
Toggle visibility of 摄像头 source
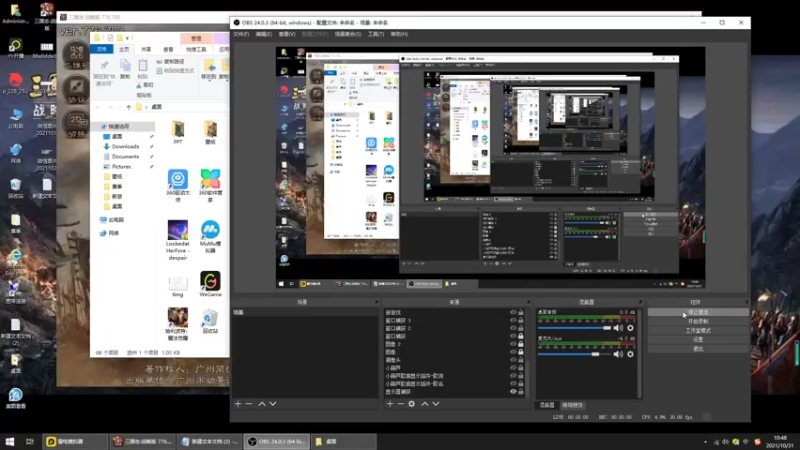(x=513, y=360)
